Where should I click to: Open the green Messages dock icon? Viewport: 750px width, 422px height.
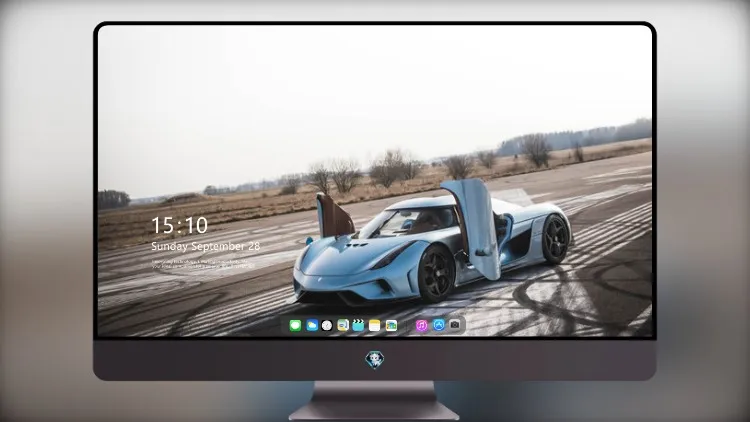pos(295,325)
